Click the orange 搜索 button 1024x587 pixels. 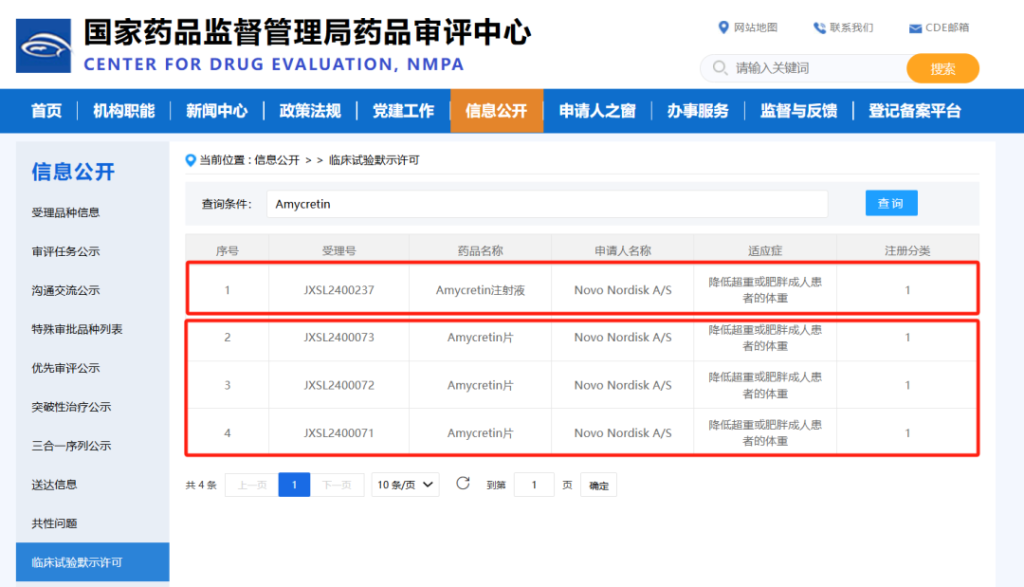point(942,69)
